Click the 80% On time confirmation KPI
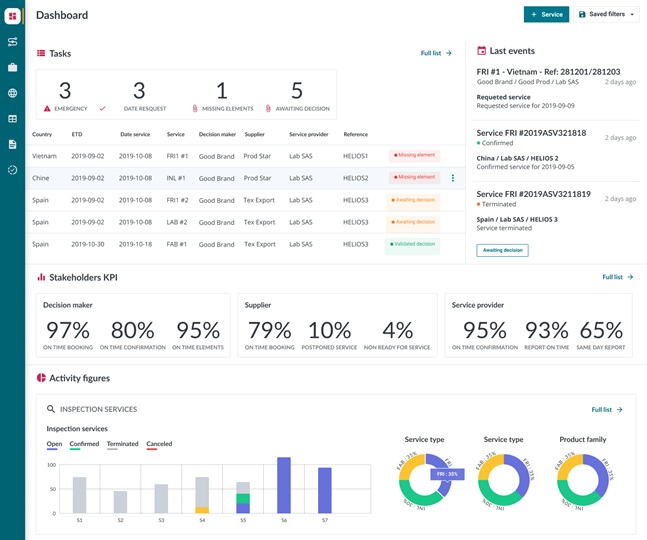 (132, 335)
